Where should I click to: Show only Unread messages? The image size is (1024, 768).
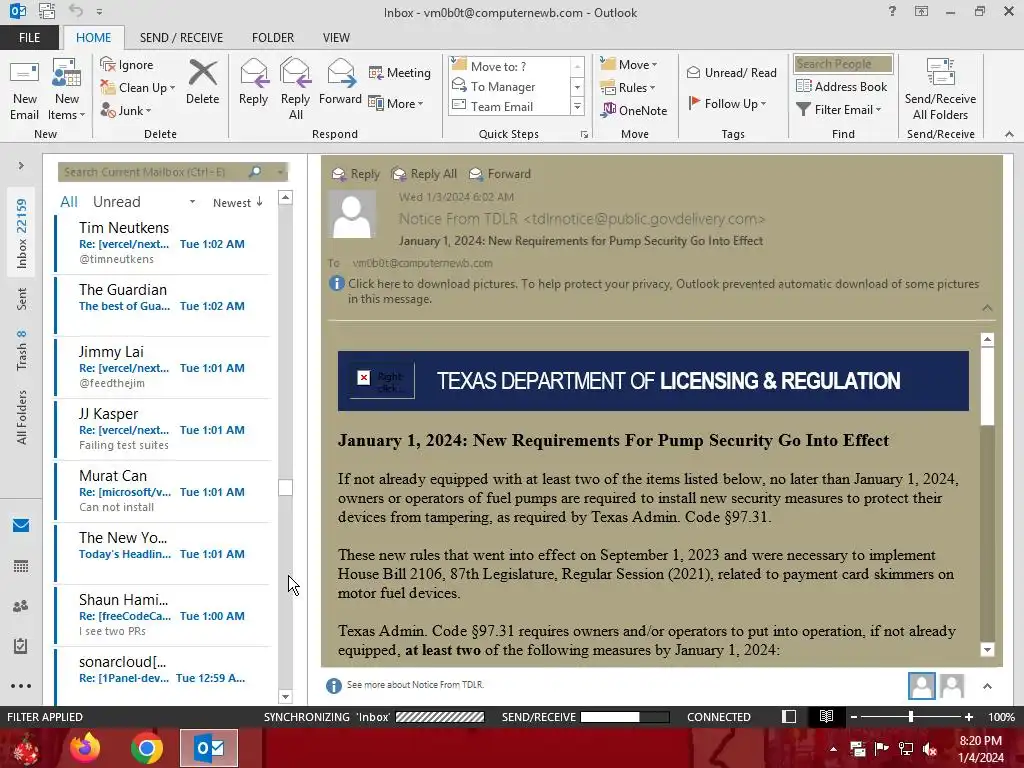[x=116, y=202]
